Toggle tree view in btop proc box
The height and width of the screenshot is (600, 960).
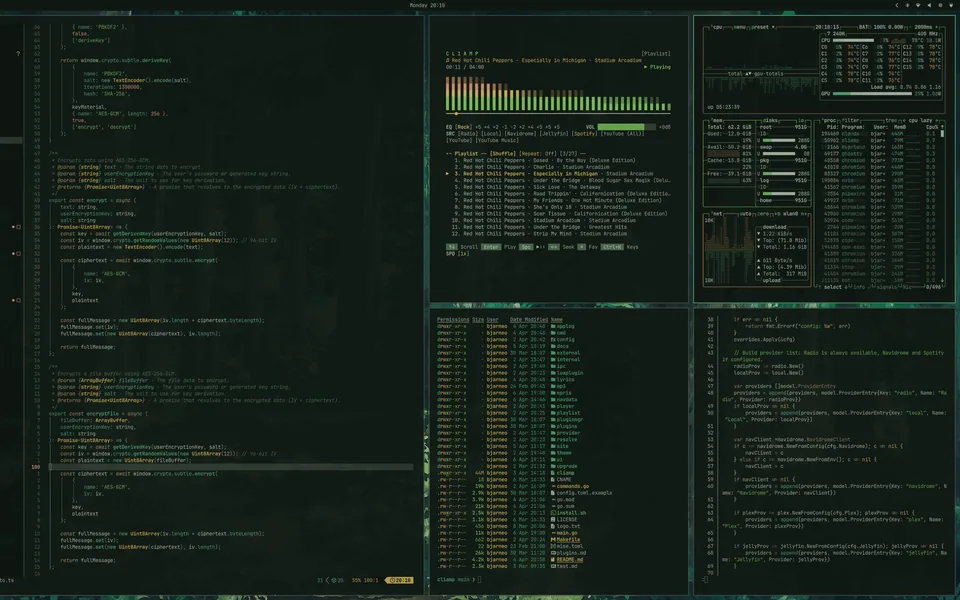893,121
